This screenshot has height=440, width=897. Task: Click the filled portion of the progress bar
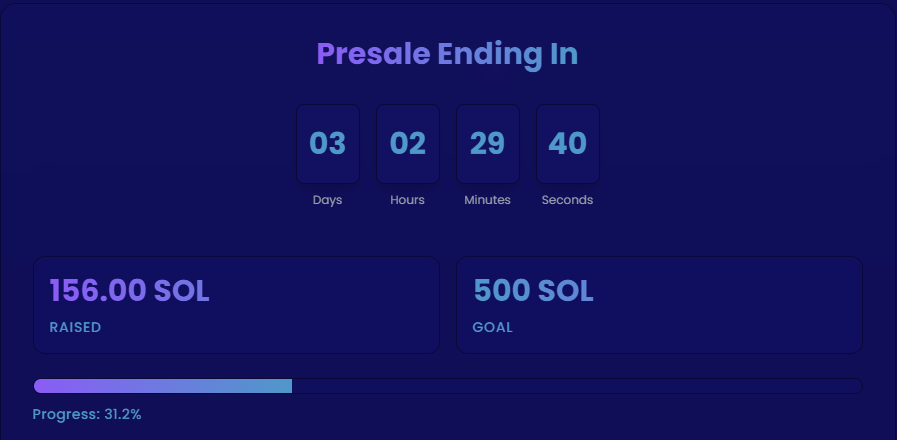[x=163, y=386]
